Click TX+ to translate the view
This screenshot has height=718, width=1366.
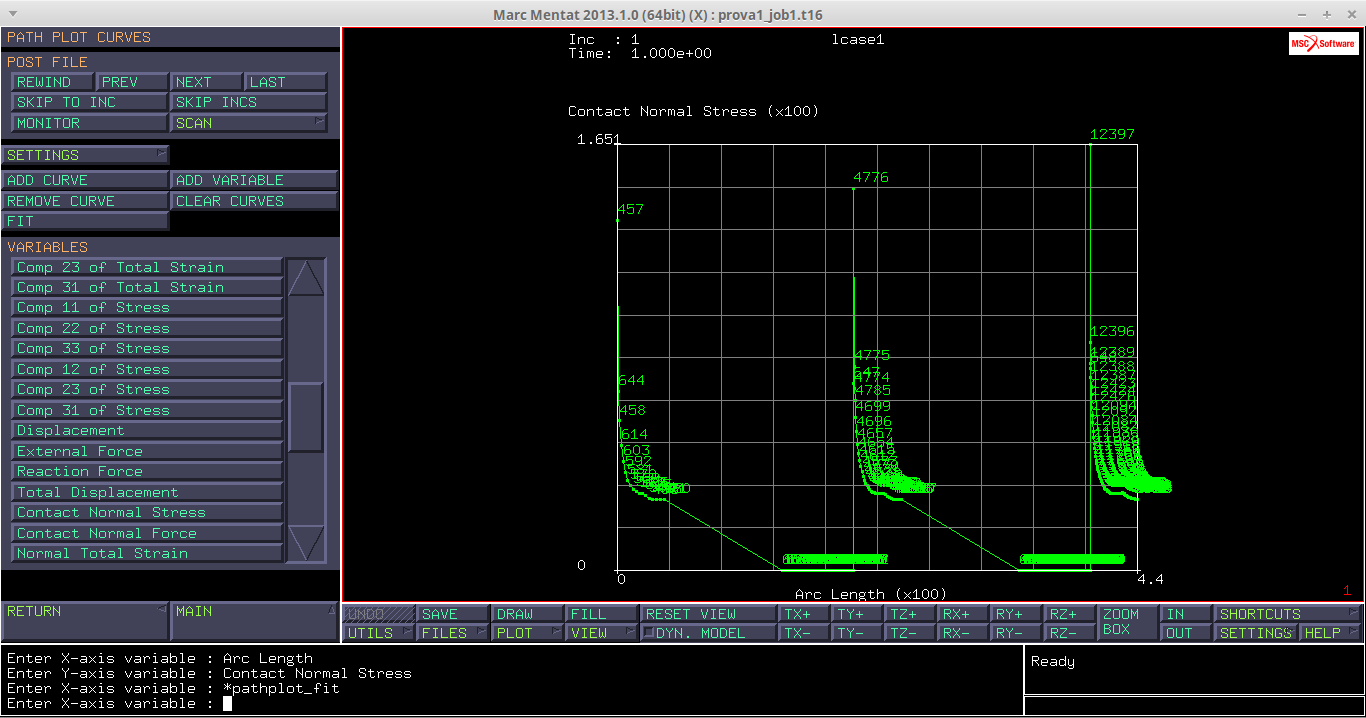(x=804, y=614)
